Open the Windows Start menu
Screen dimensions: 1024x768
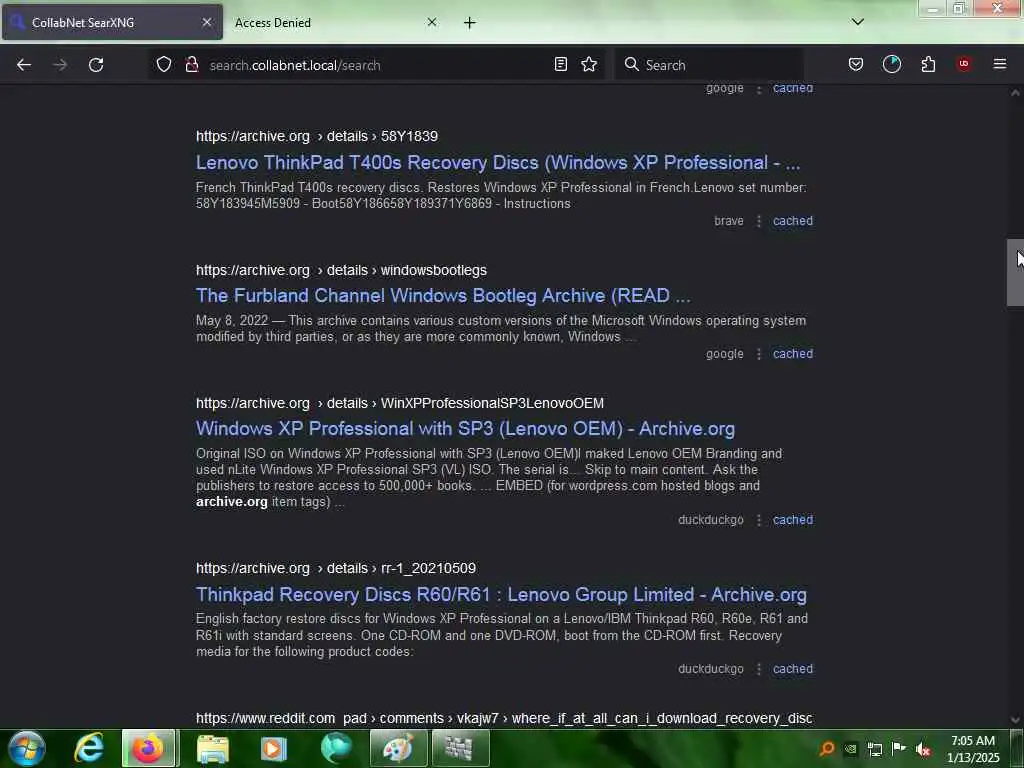(26, 748)
